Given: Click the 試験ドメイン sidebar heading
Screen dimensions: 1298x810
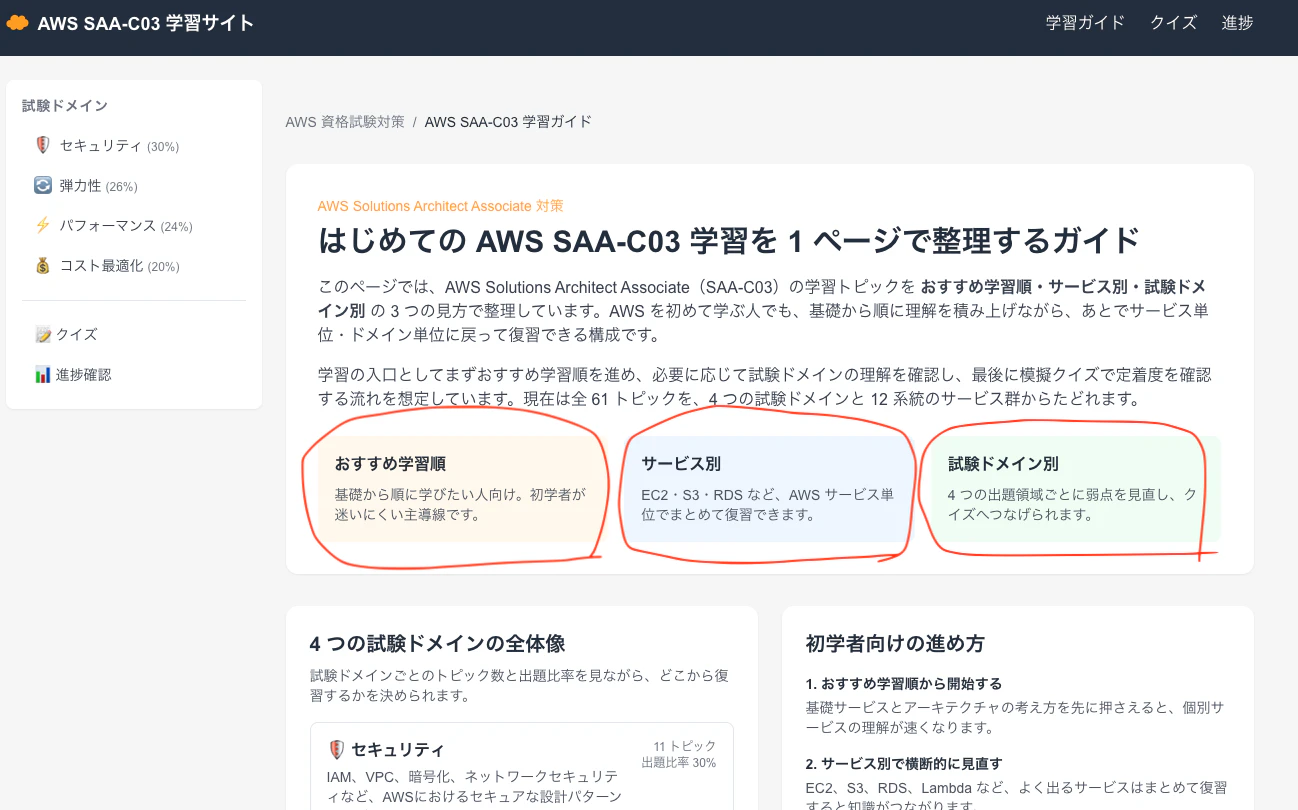Looking at the screenshot, I should (x=65, y=105).
